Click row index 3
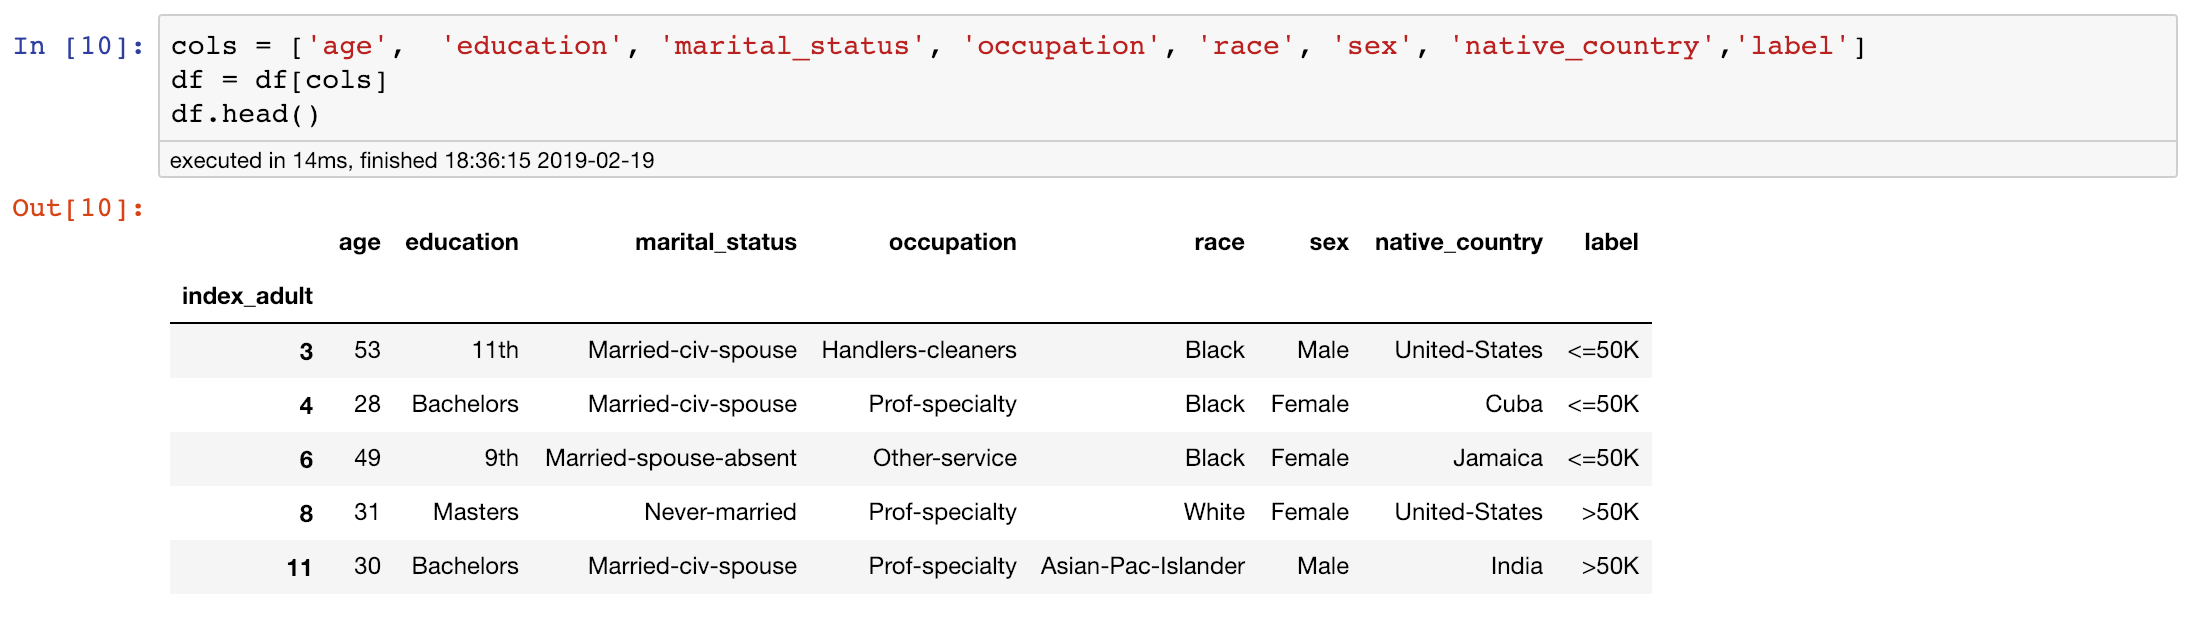2198x622 pixels. [x=306, y=351]
